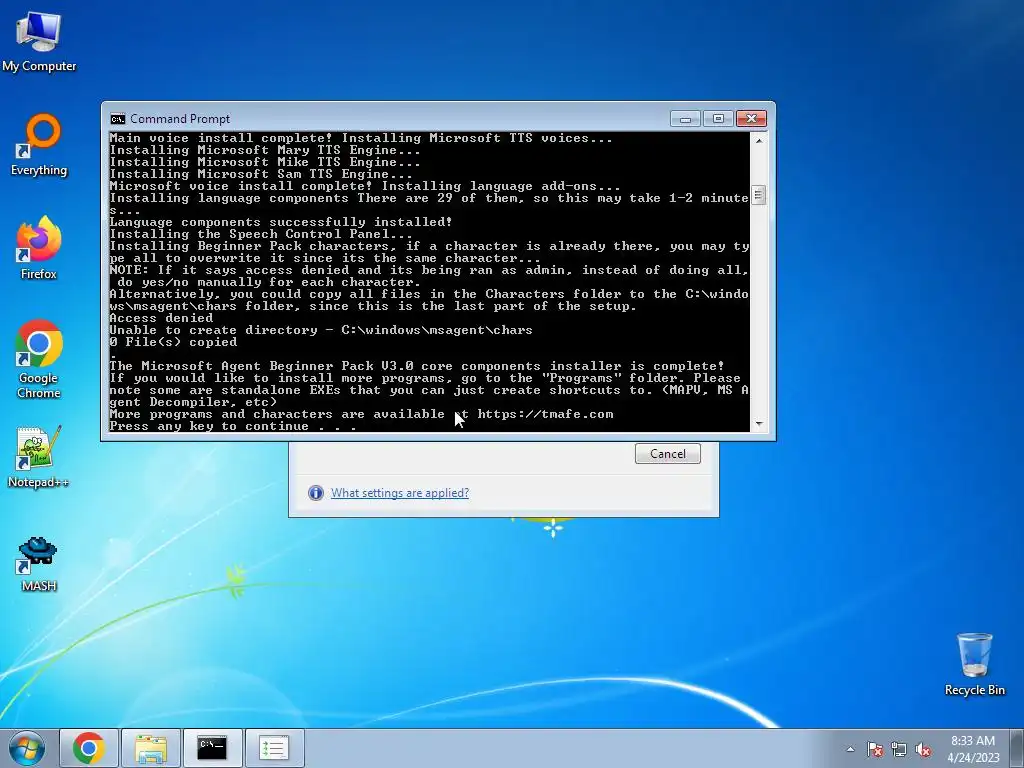Click the Command Prompt scrollbar thumb
The width and height of the screenshot is (1024, 768).
coord(759,195)
